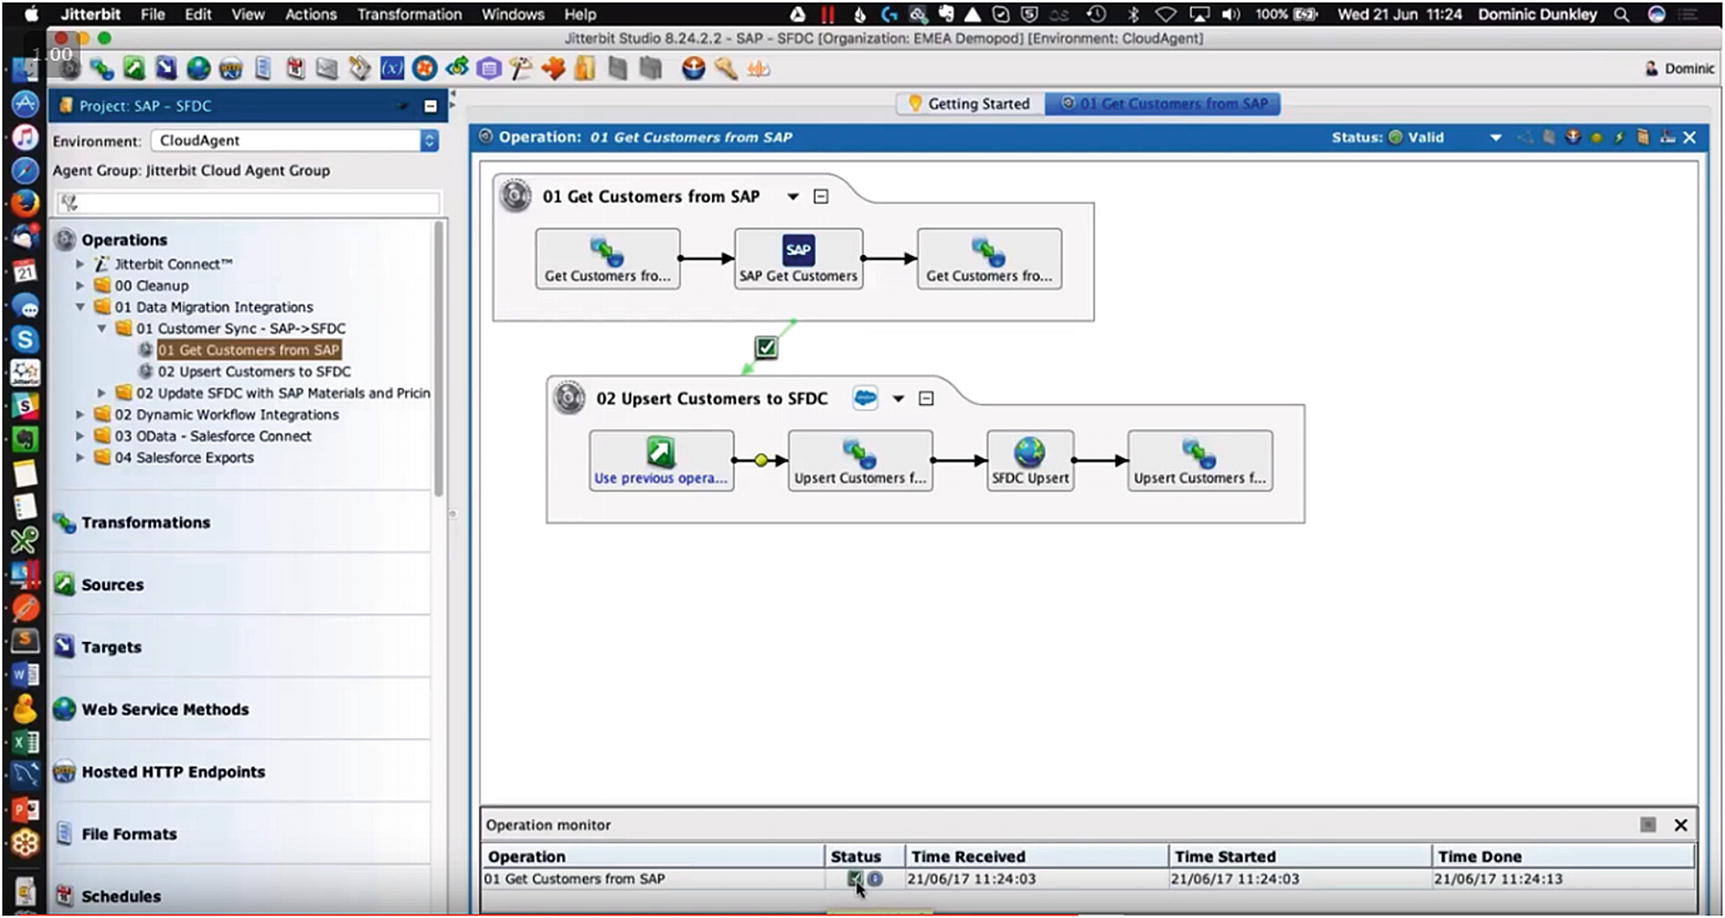Open Skype from the Dock

(x=25, y=339)
